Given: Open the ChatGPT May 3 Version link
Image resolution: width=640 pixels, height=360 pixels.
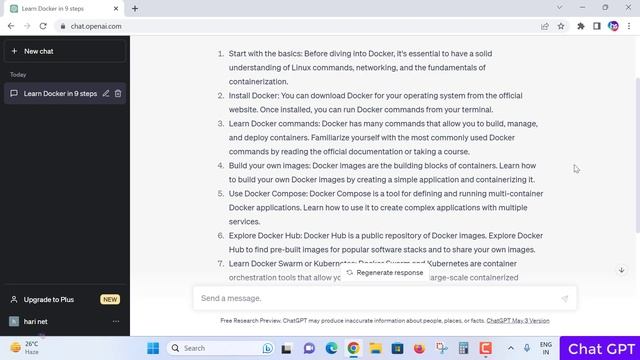Looking at the screenshot, I should (x=518, y=321).
